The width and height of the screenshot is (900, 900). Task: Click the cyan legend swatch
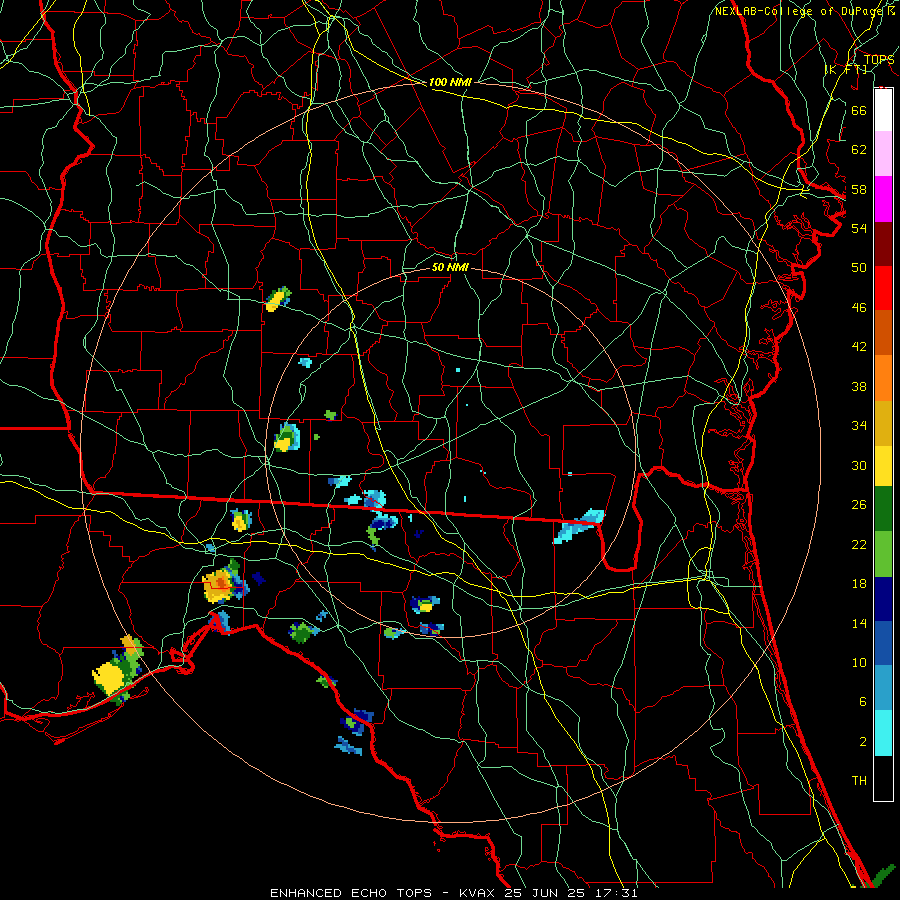pyautogui.click(x=883, y=733)
